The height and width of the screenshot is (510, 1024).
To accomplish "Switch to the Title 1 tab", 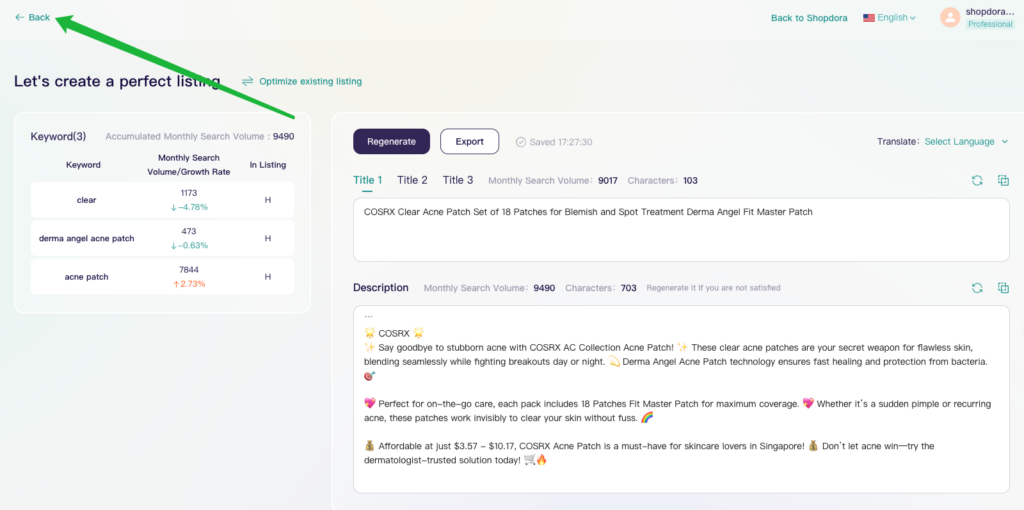I will 367,180.
